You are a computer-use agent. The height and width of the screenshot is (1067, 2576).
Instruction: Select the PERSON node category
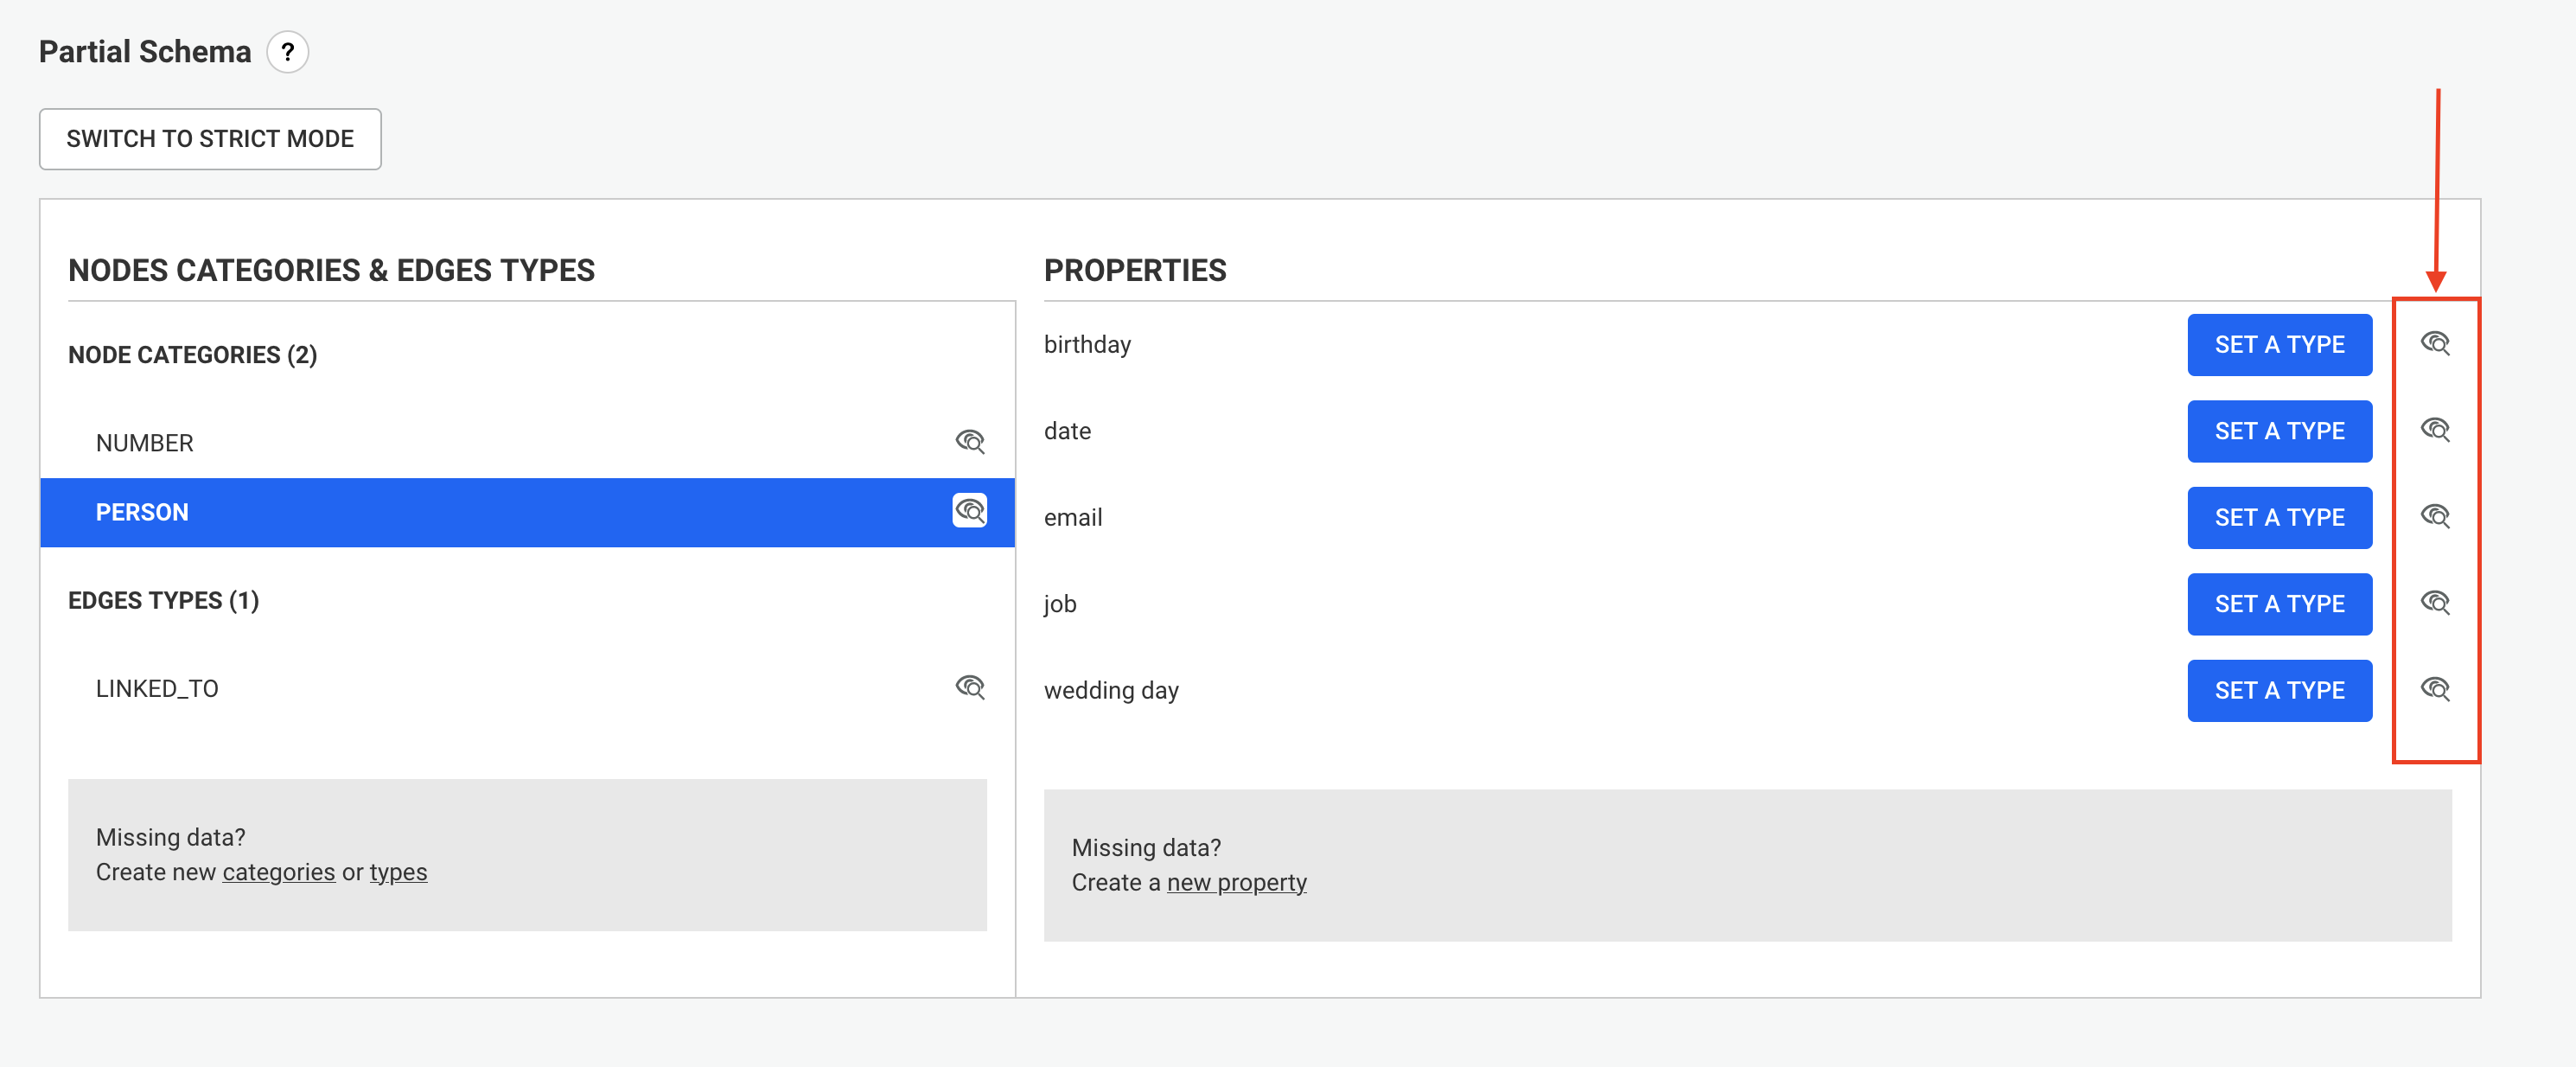click(527, 512)
